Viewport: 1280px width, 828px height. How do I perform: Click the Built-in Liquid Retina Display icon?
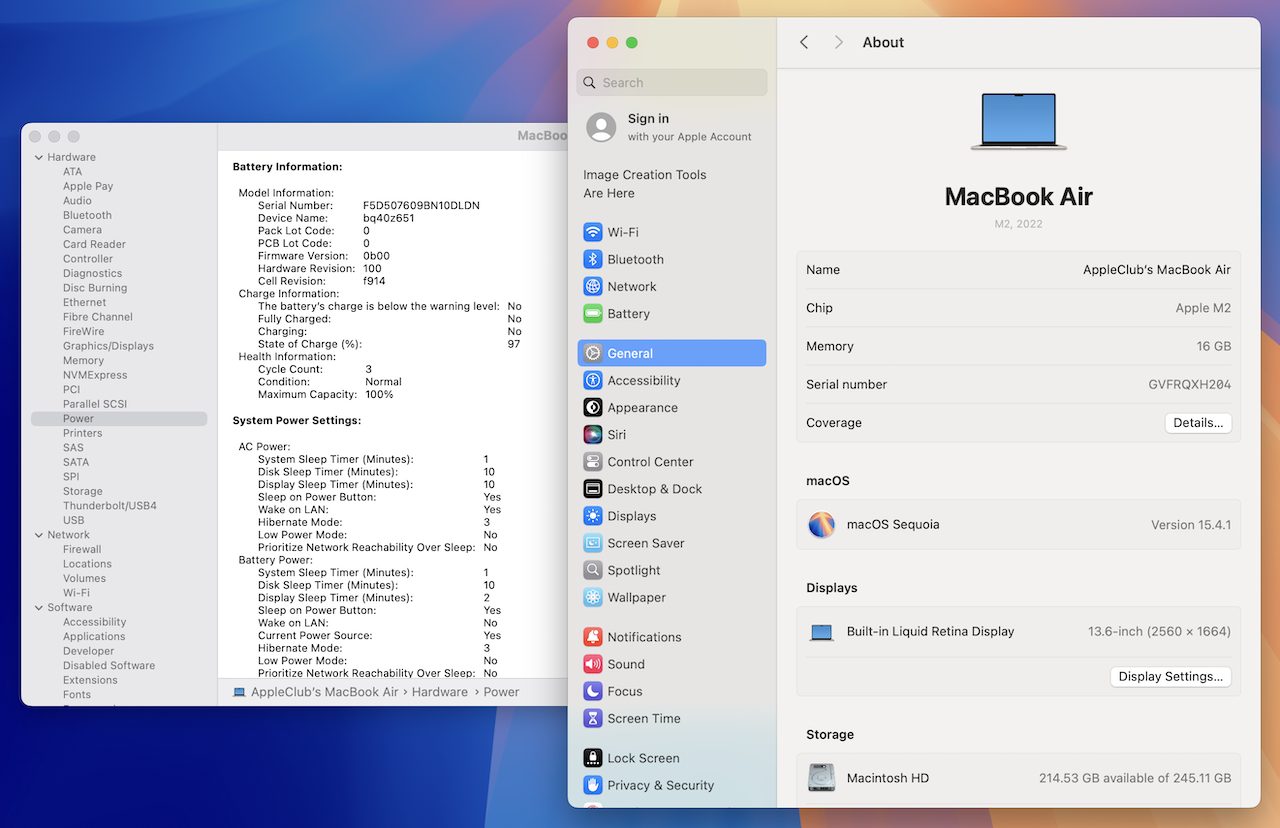(x=821, y=632)
